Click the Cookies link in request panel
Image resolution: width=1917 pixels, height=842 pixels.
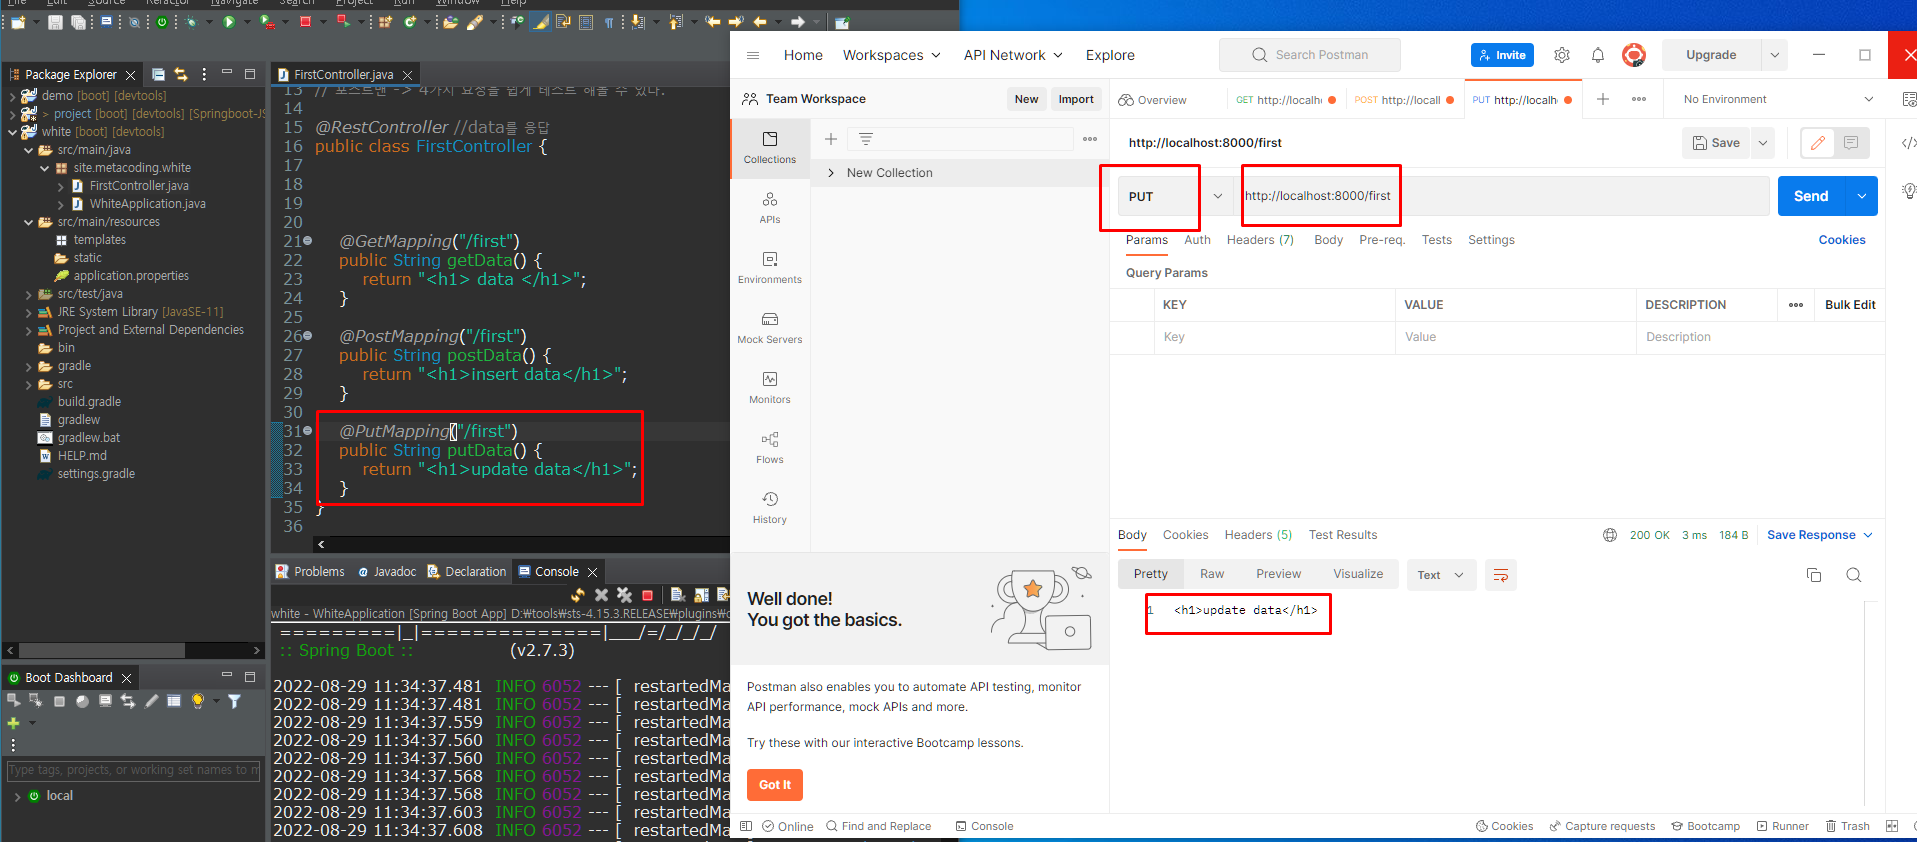1842,240
